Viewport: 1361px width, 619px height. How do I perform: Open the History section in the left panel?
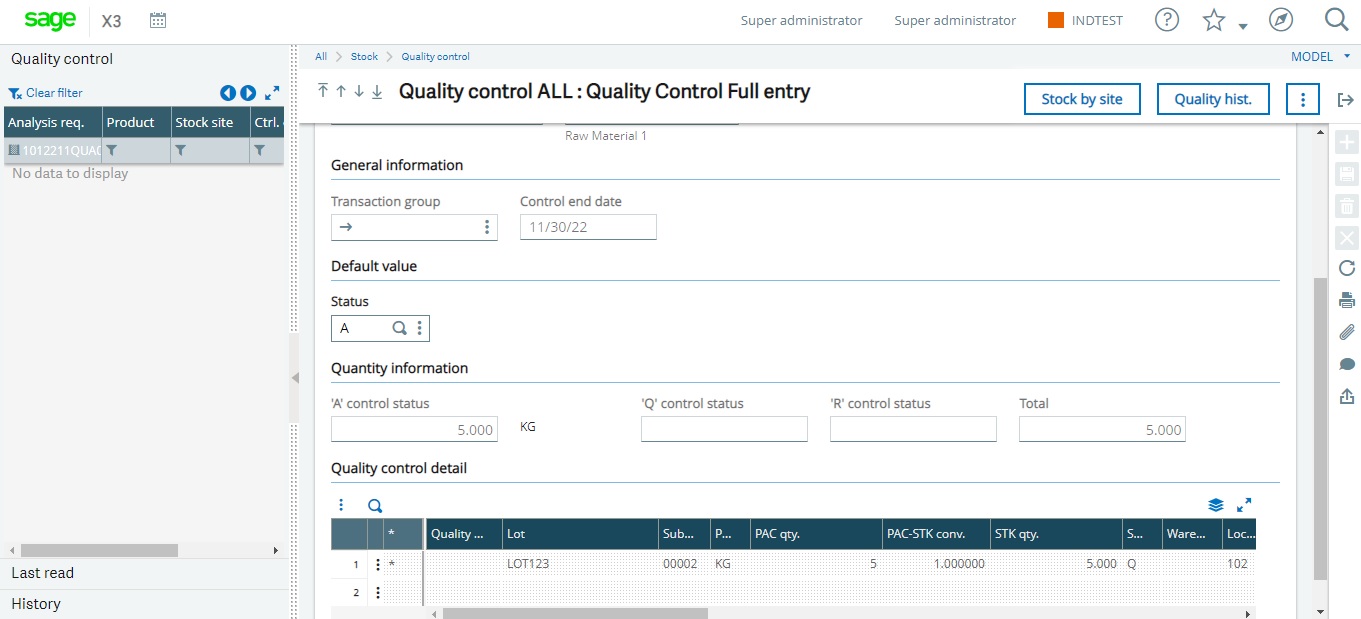(x=35, y=604)
